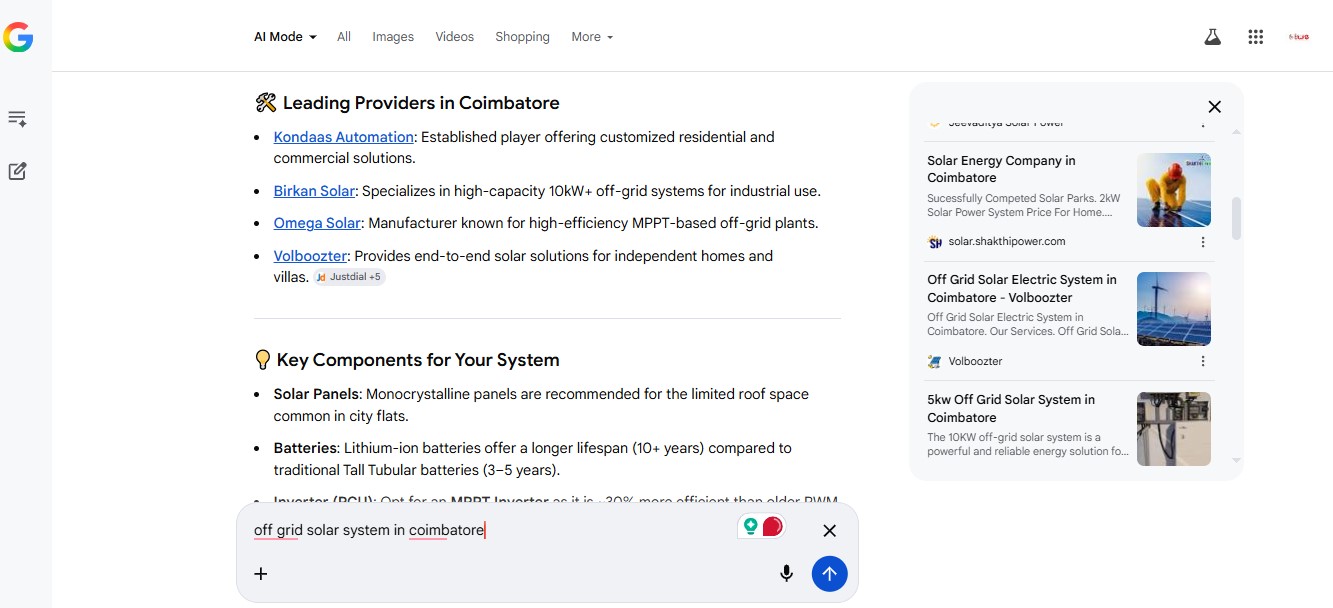1333x608 pixels.
Task: Switch to the All results tab
Action: click(344, 37)
